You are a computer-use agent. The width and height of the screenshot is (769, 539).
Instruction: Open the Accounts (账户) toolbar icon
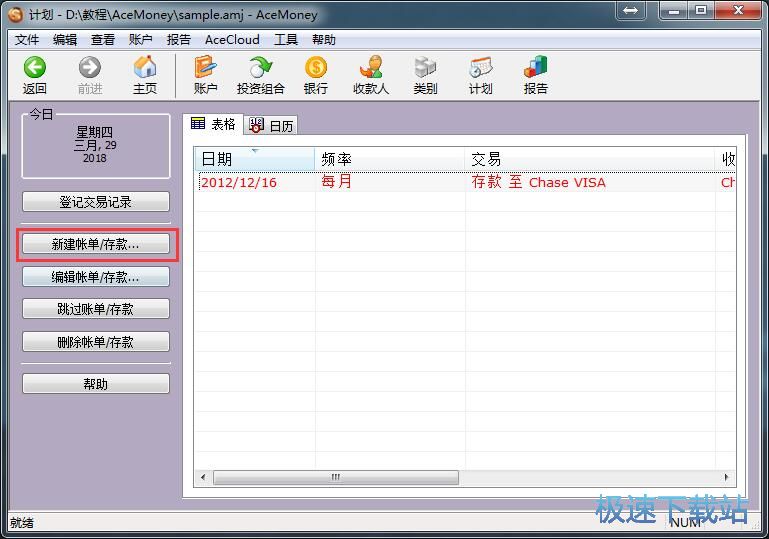click(205, 68)
